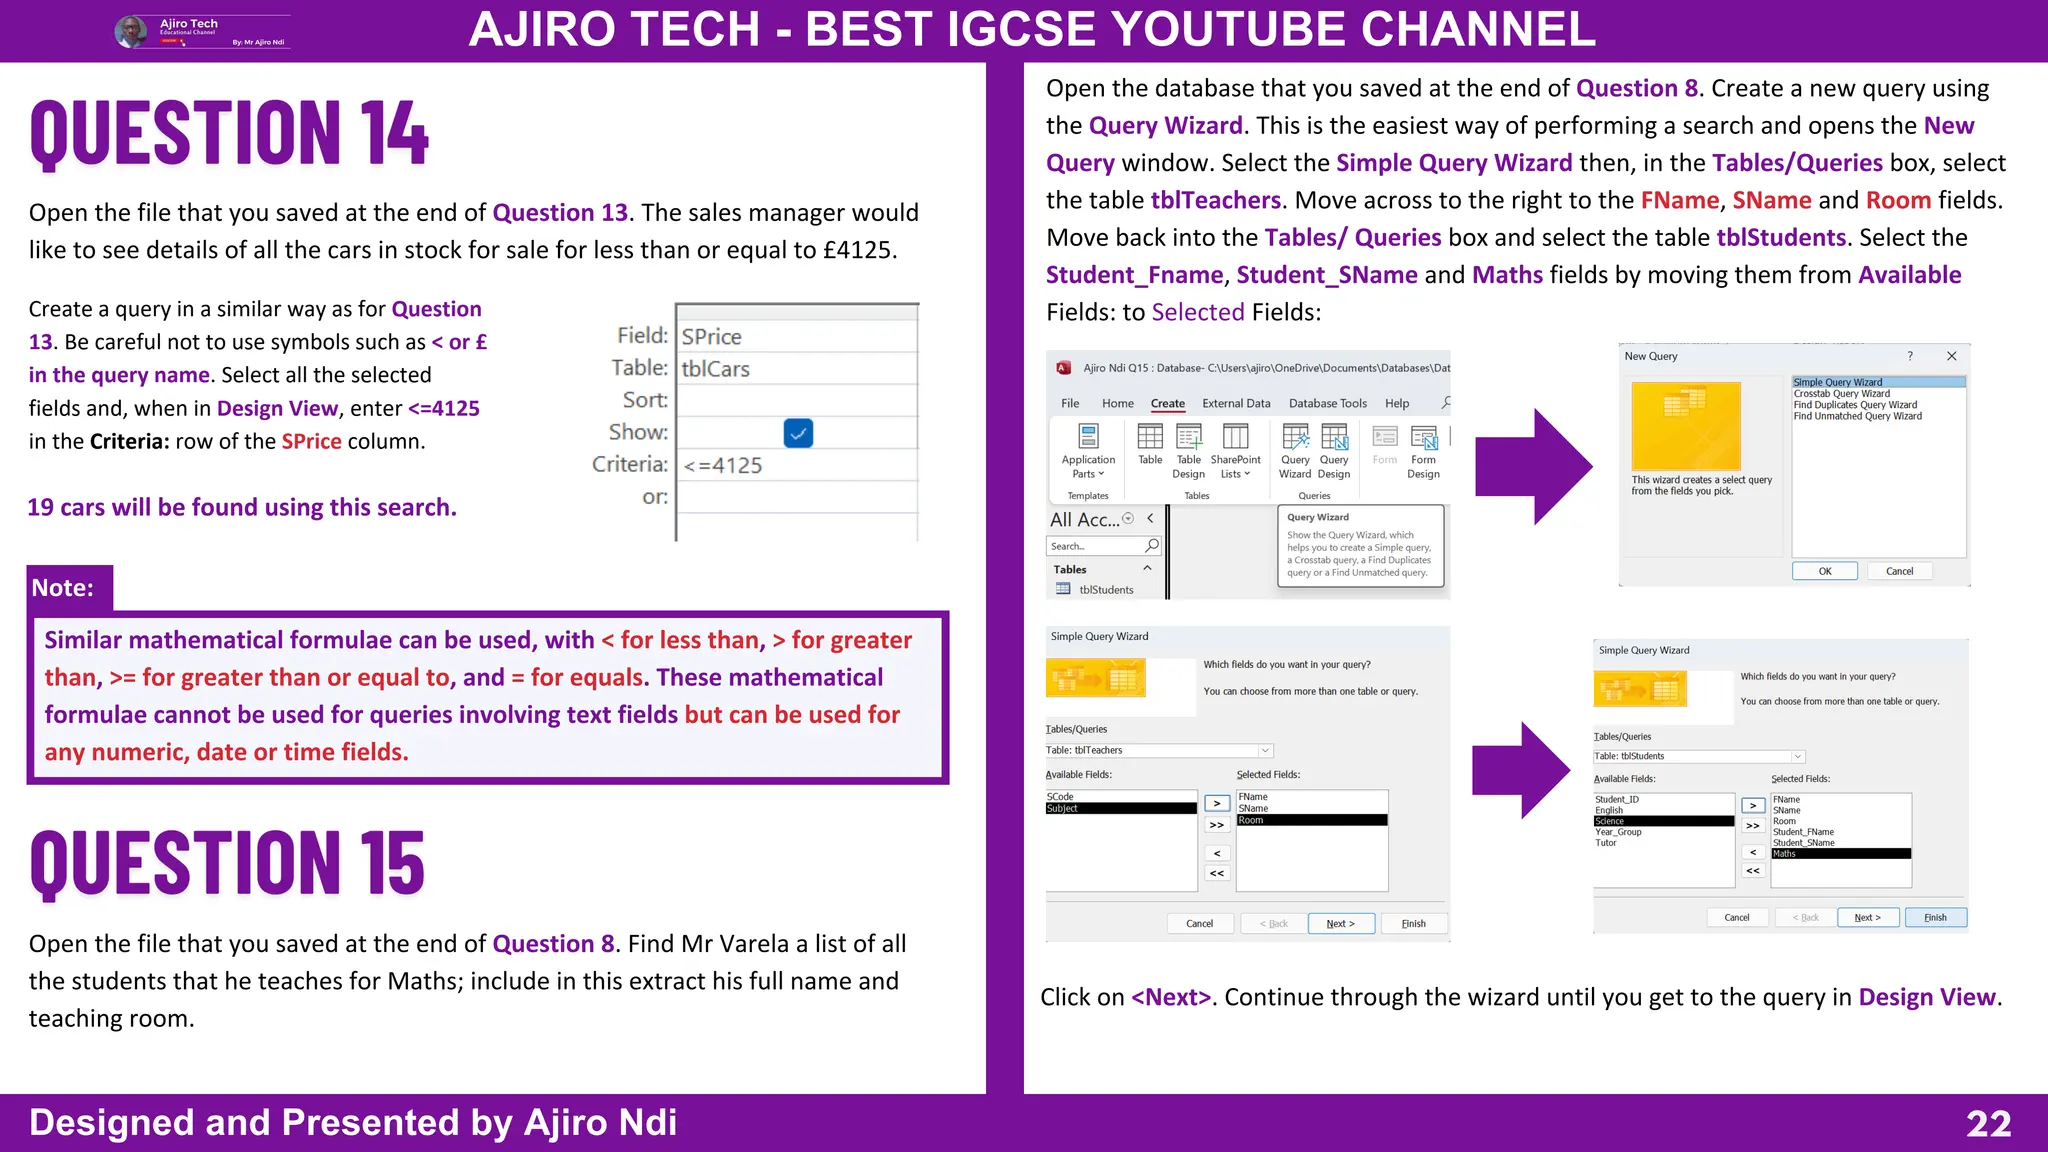Open the All Access Objects pane dropdown
This screenshot has width=2048, height=1152.
pos(1128,519)
